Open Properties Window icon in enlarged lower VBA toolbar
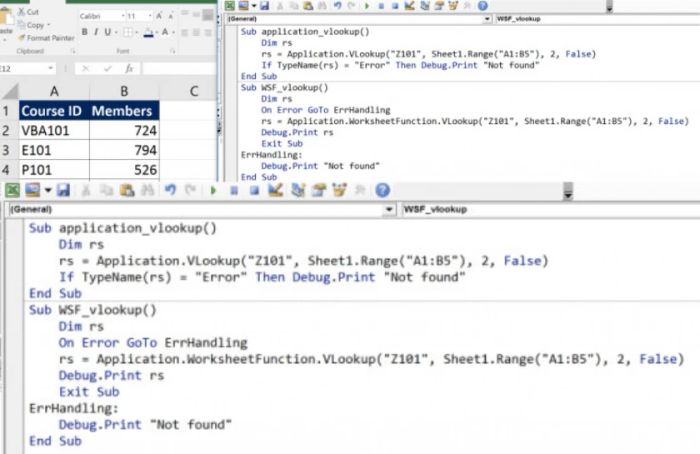 click(318, 191)
